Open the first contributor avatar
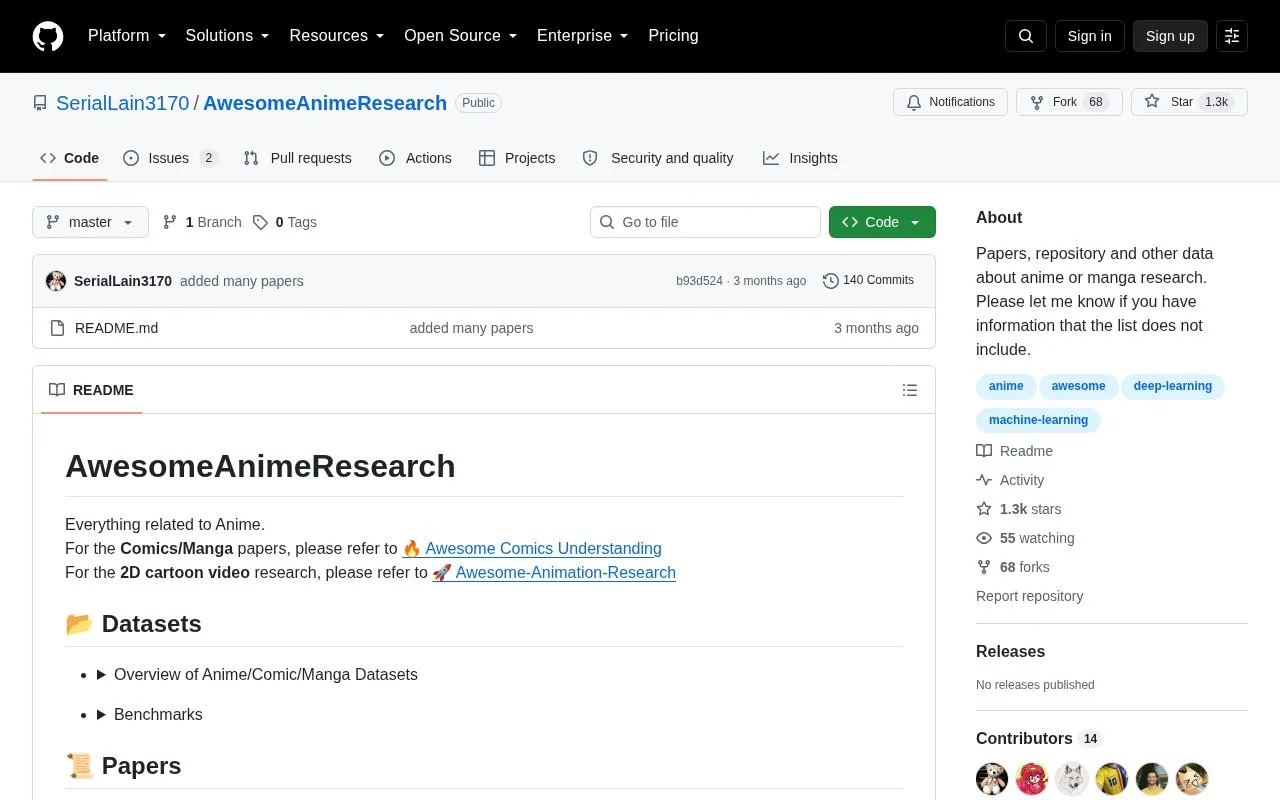The width and height of the screenshot is (1280, 800). [992, 779]
